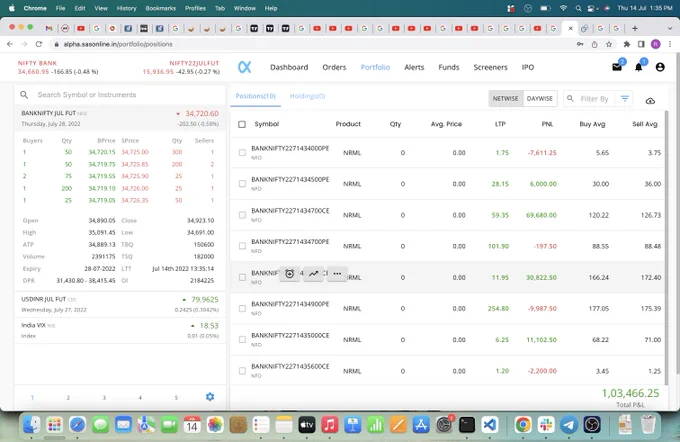The height and width of the screenshot is (442, 680).
Task: Open the user account profile icon
Action: tap(660, 67)
